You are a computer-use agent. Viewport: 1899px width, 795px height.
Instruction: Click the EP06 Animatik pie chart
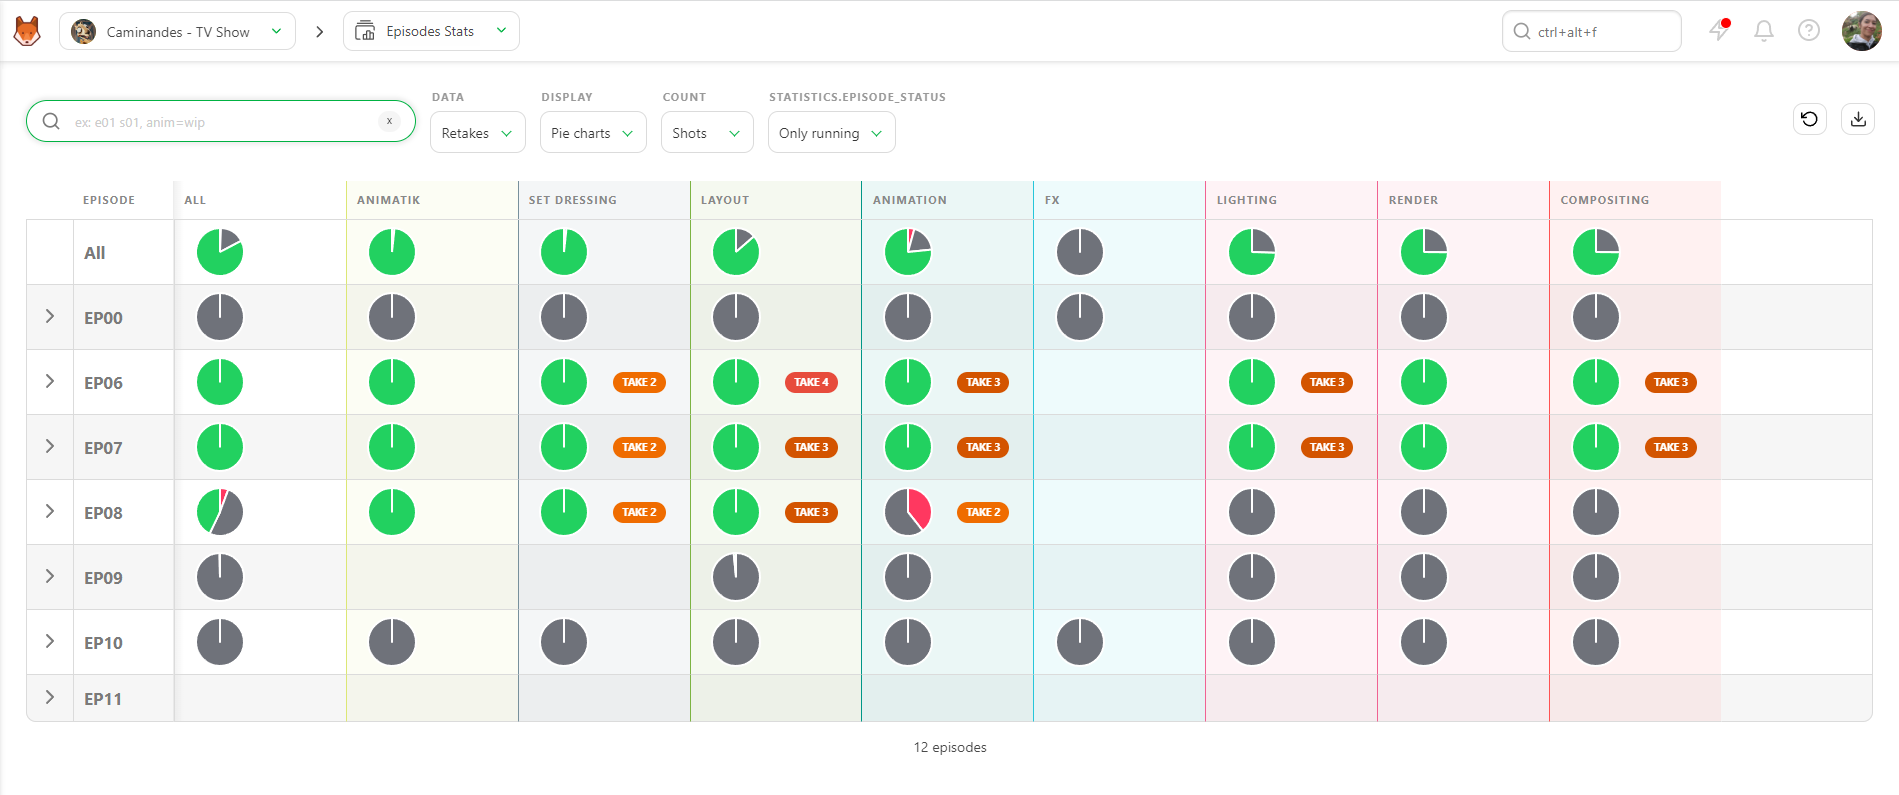point(392,382)
